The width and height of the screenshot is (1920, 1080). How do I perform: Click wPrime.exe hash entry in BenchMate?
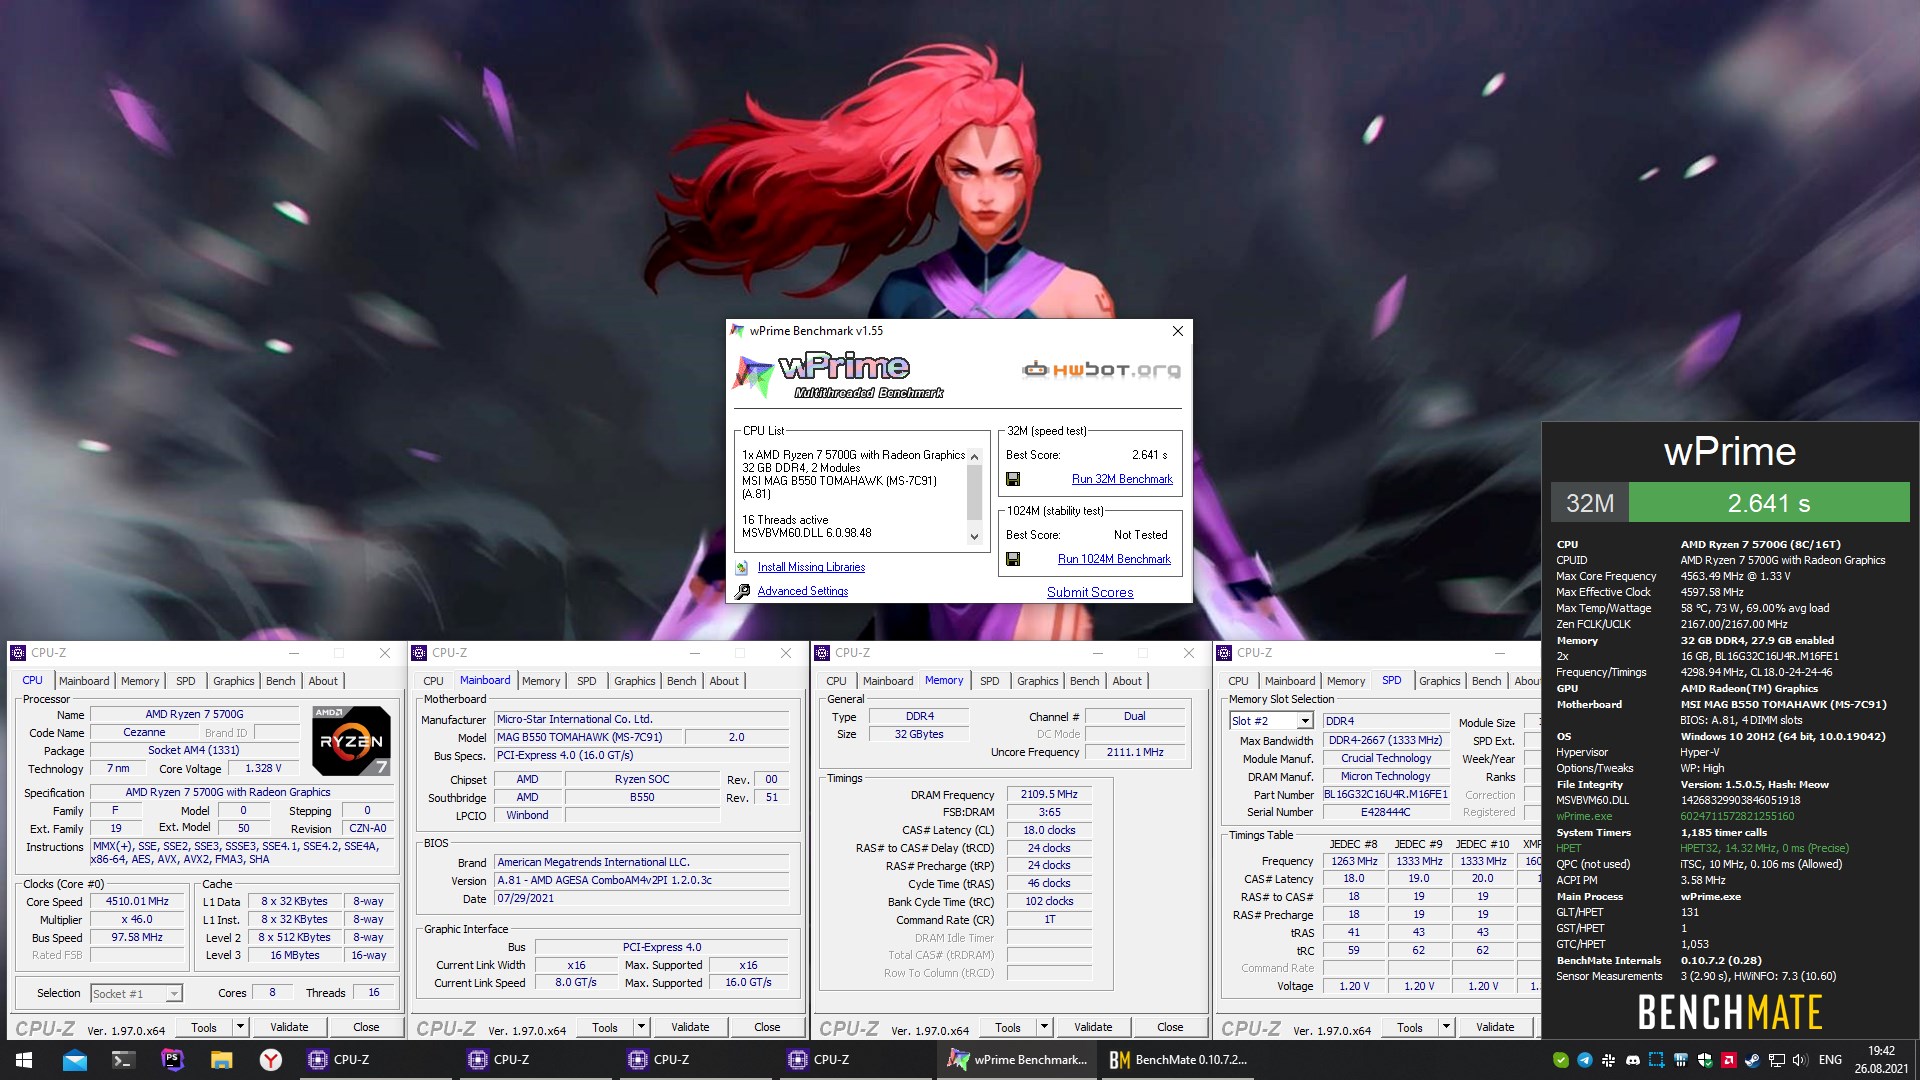pos(1737,816)
